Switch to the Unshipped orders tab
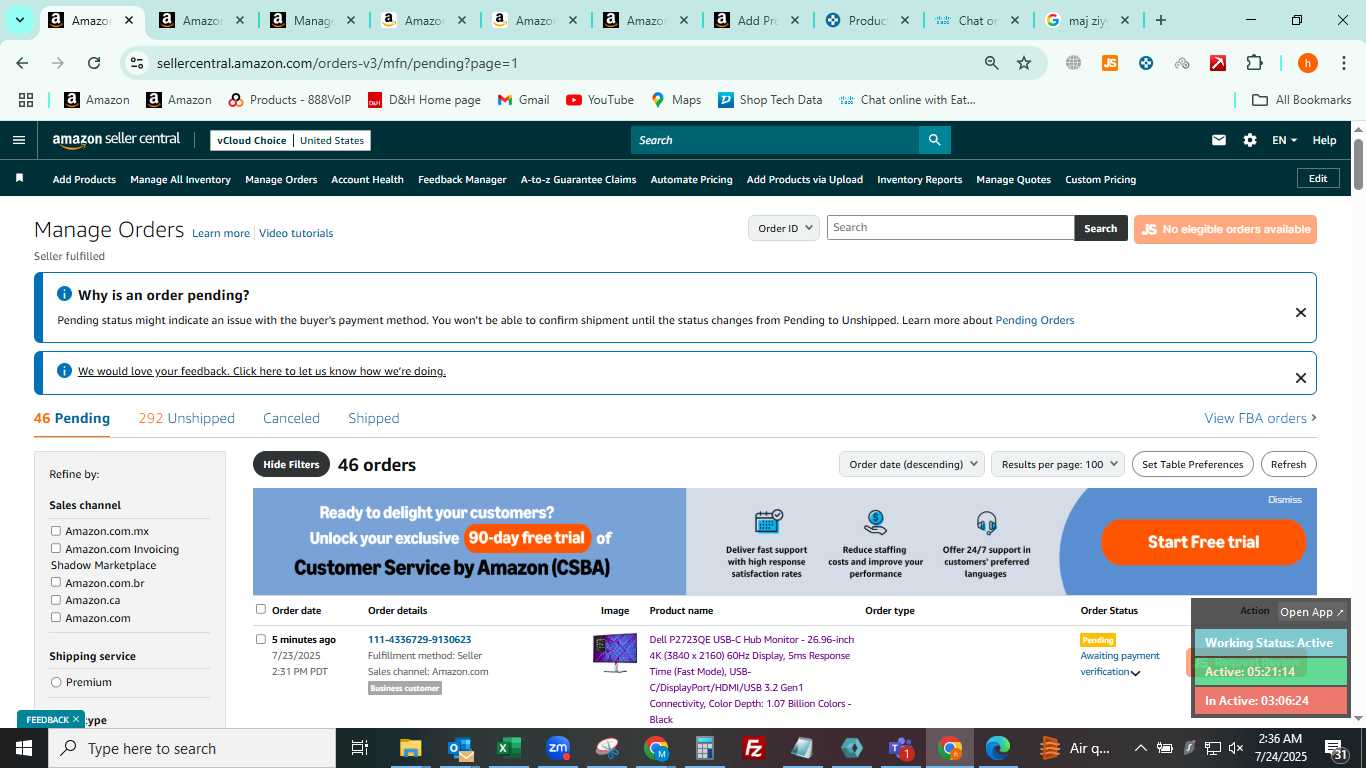 tap(187, 418)
